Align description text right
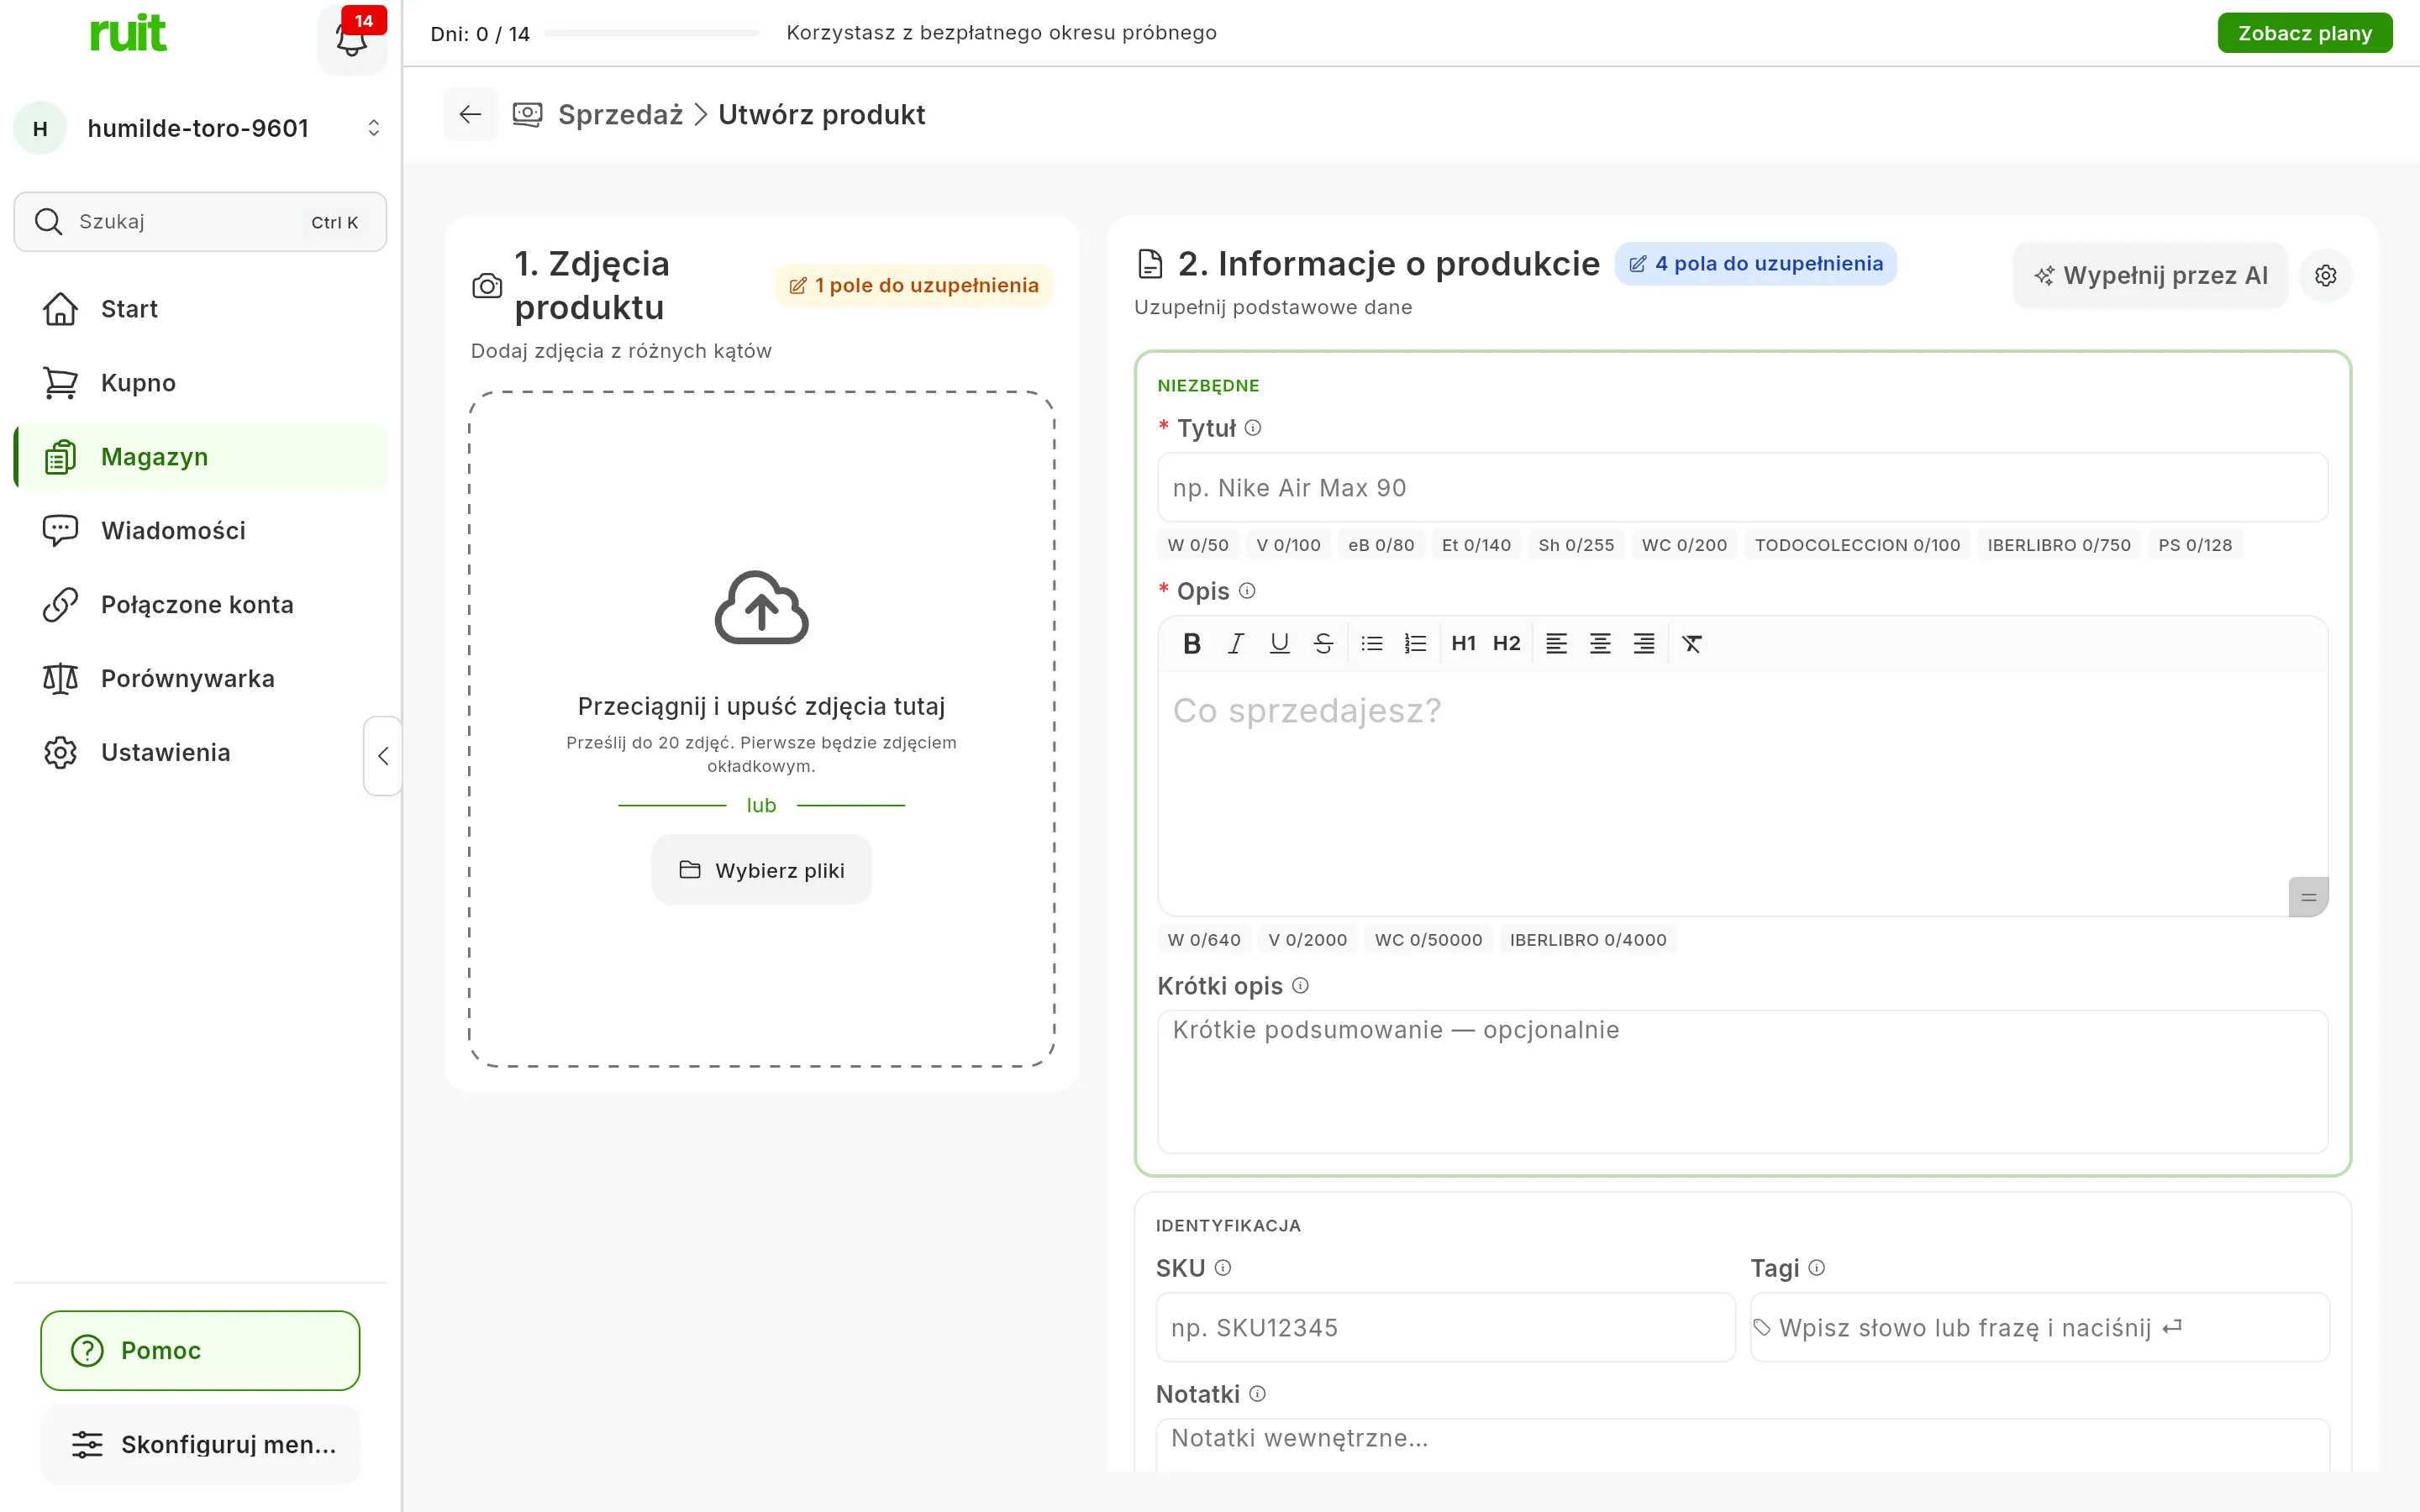This screenshot has height=1512, width=2420. click(1644, 643)
